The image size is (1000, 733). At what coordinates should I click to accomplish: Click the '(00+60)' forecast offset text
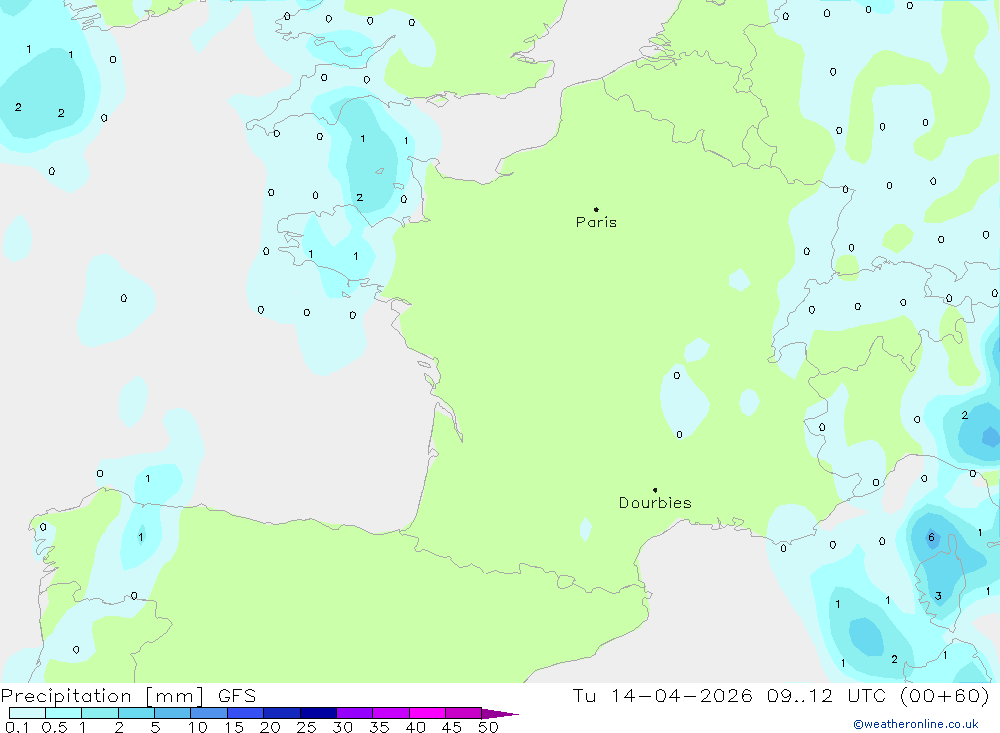(x=945, y=695)
